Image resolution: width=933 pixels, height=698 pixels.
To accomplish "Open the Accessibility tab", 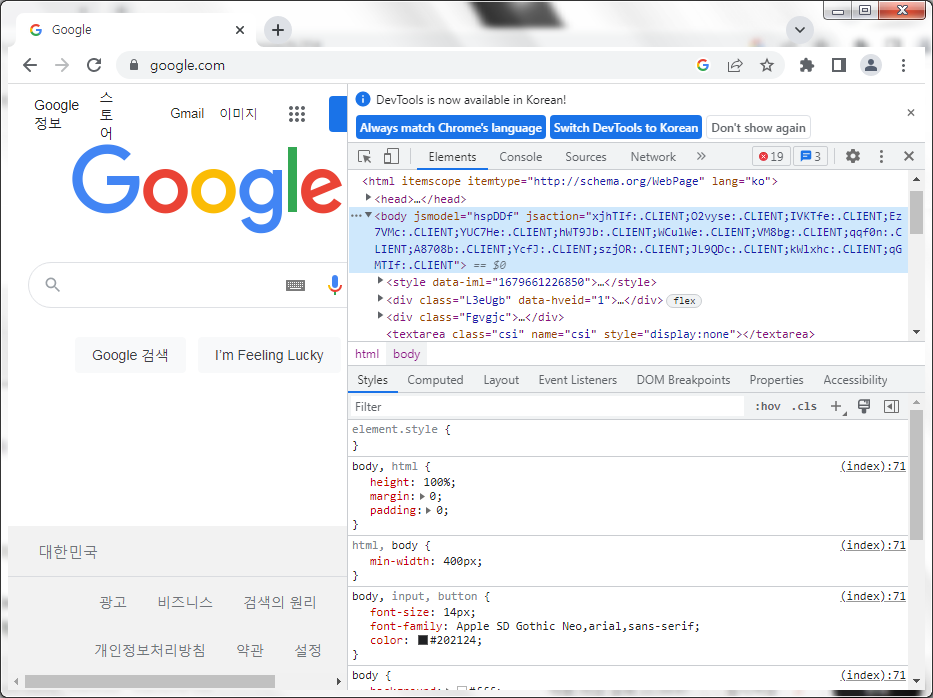I will click(x=855, y=380).
